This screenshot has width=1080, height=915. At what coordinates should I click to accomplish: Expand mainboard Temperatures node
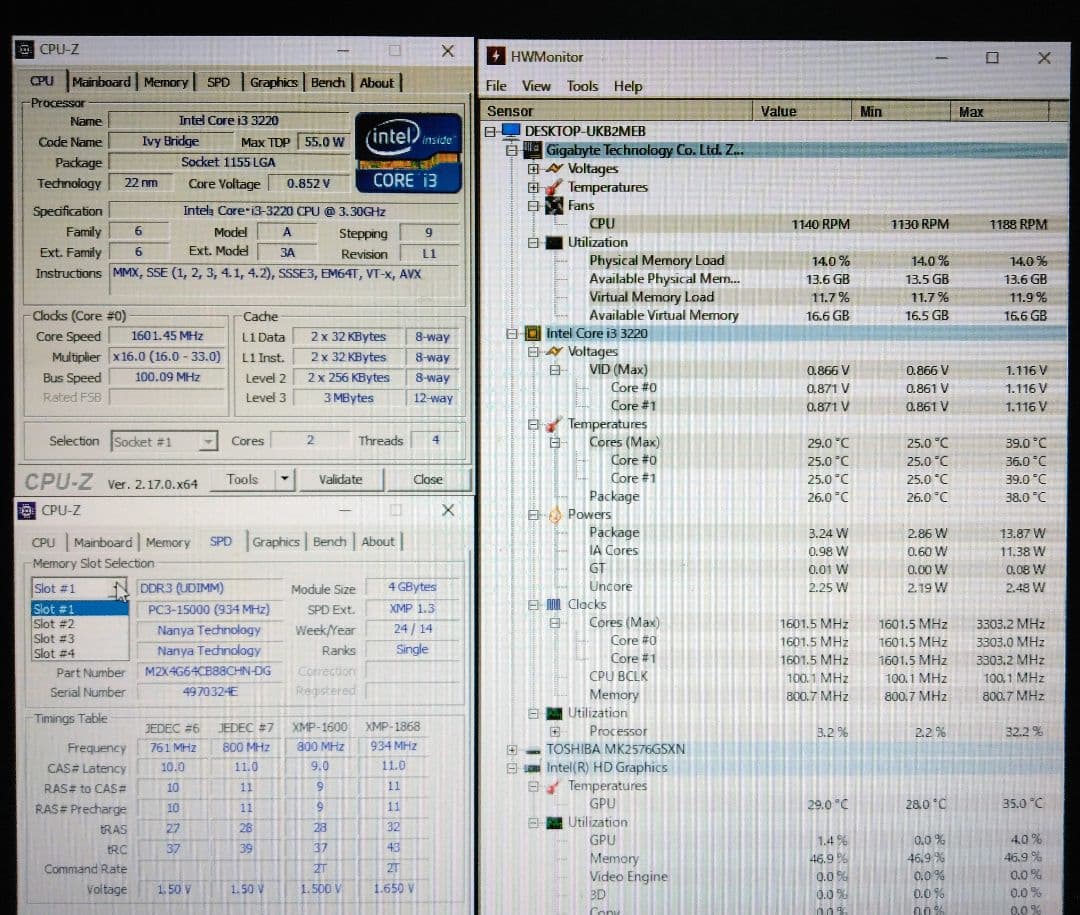533,187
